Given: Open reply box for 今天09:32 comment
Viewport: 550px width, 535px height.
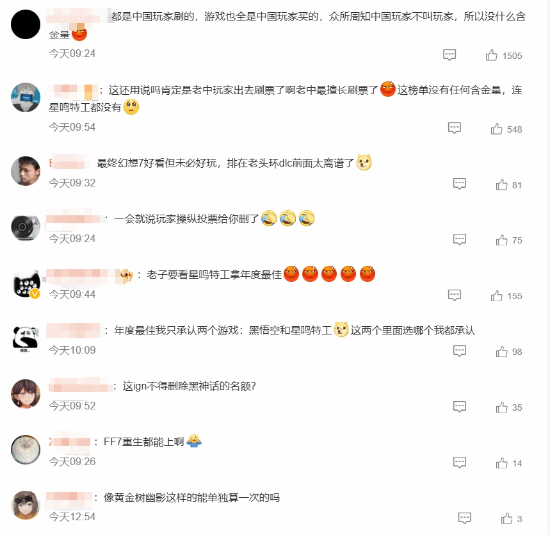Looking at the screenshot, I should 459,183.
